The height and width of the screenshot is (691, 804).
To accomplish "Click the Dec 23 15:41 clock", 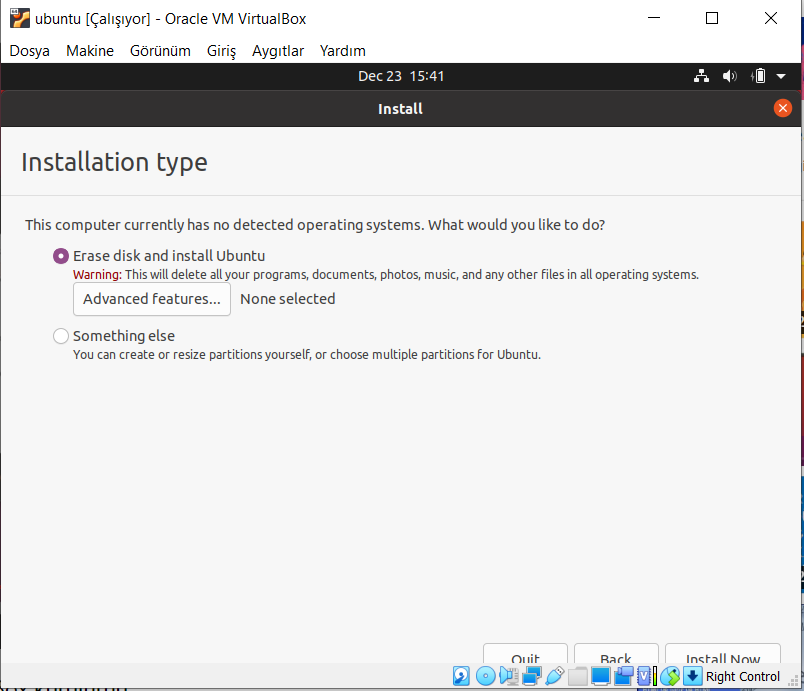I will (x=401, y=76).
